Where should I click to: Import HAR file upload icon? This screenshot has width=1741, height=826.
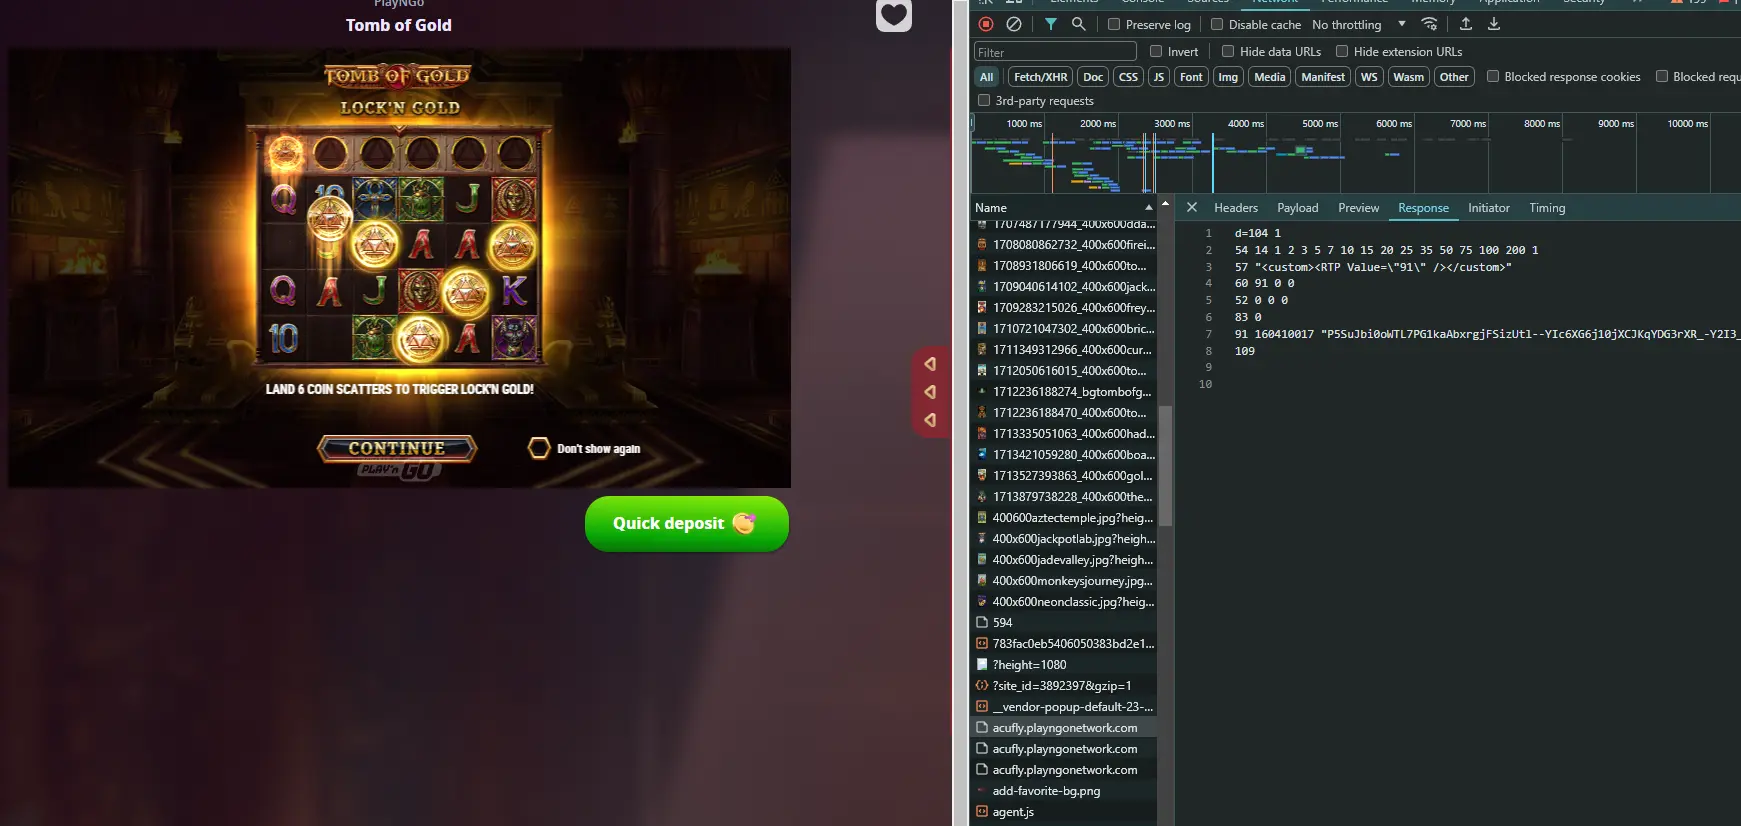1466,24
